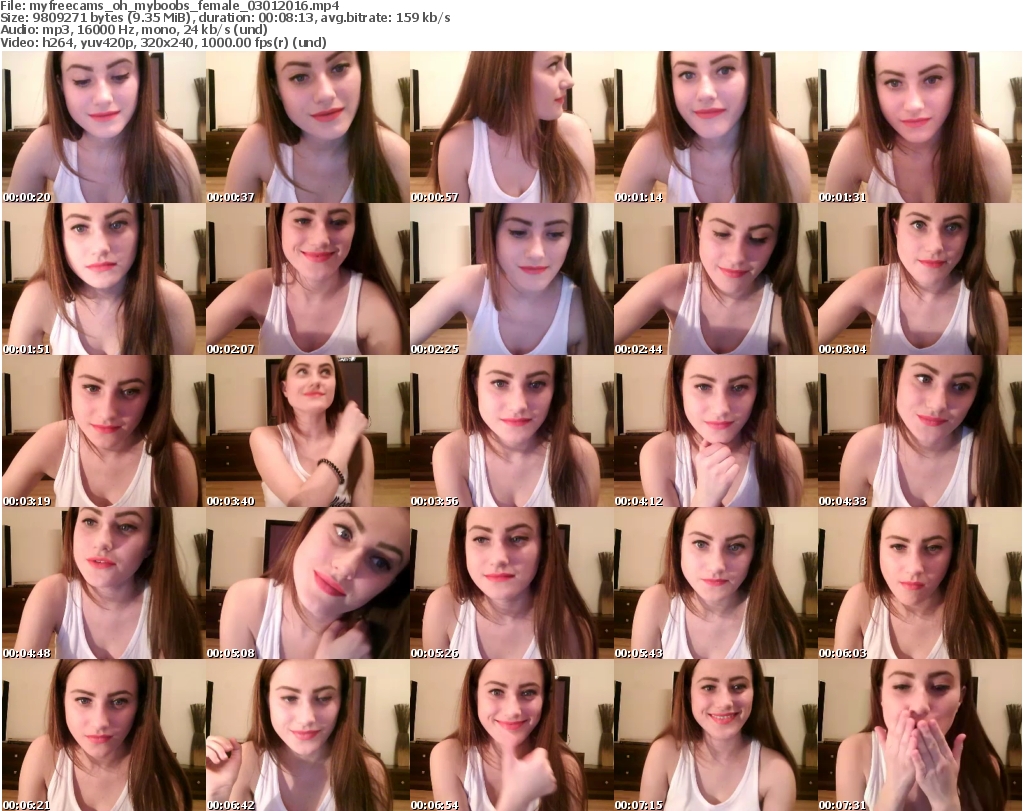Pick the thumbnail stamped 00:02:44

coord(716,279)
